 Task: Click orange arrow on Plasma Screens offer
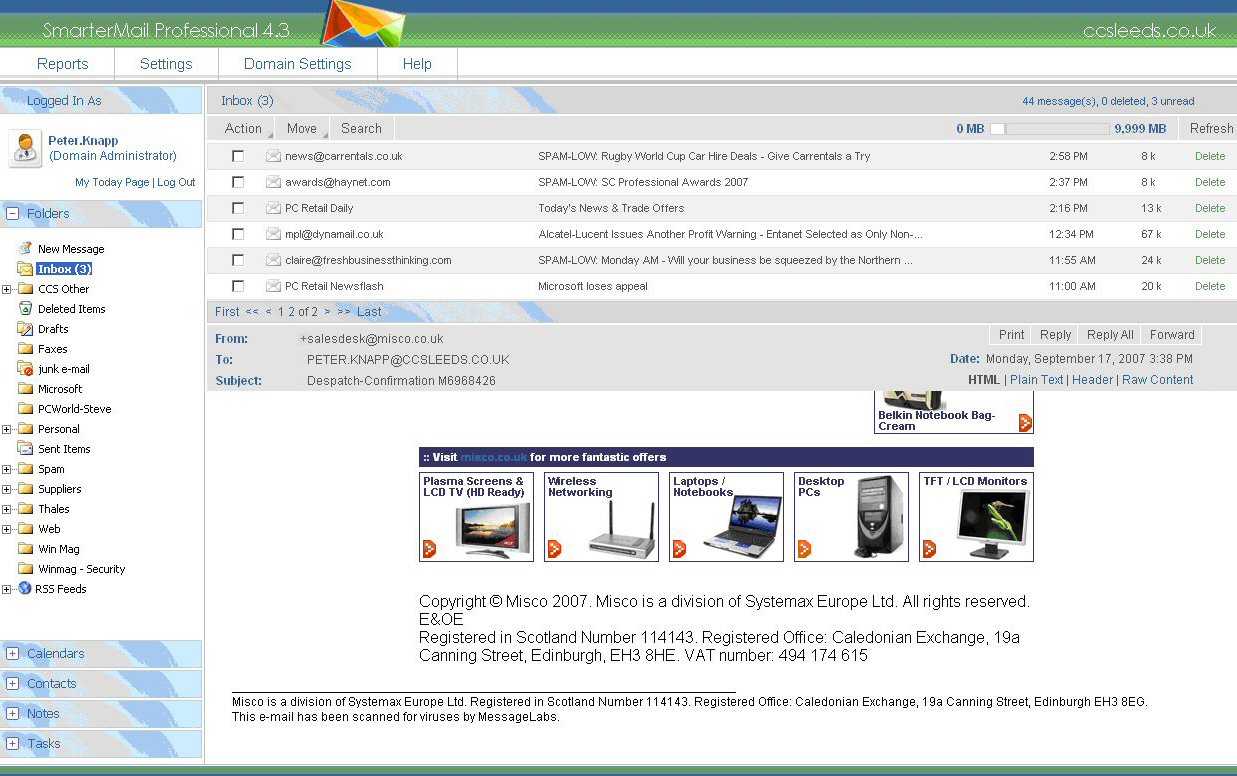pos(430,548)
